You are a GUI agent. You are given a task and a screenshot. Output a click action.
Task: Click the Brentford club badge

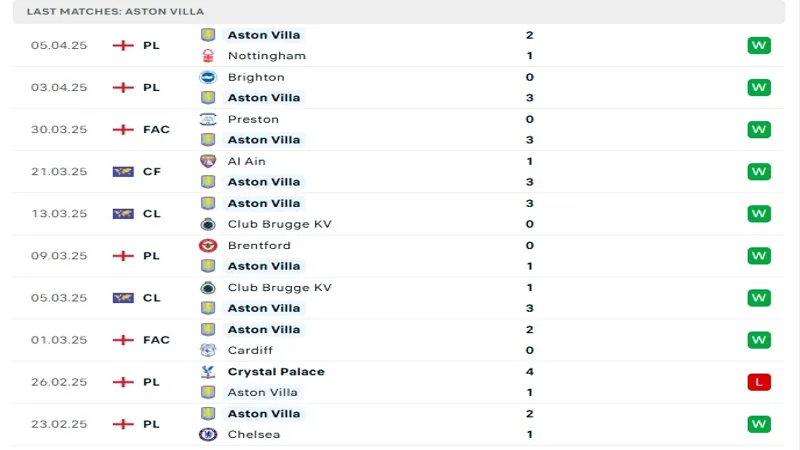pos(208,245)
